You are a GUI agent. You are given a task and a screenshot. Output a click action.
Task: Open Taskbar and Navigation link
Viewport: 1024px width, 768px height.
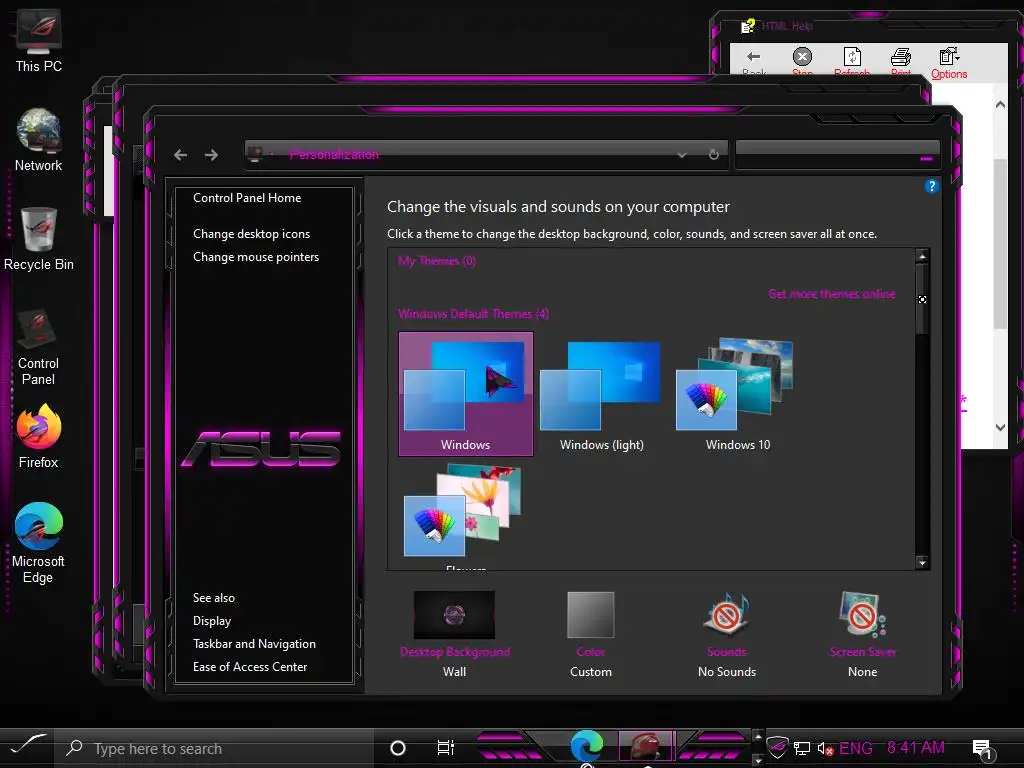(254, 643)
